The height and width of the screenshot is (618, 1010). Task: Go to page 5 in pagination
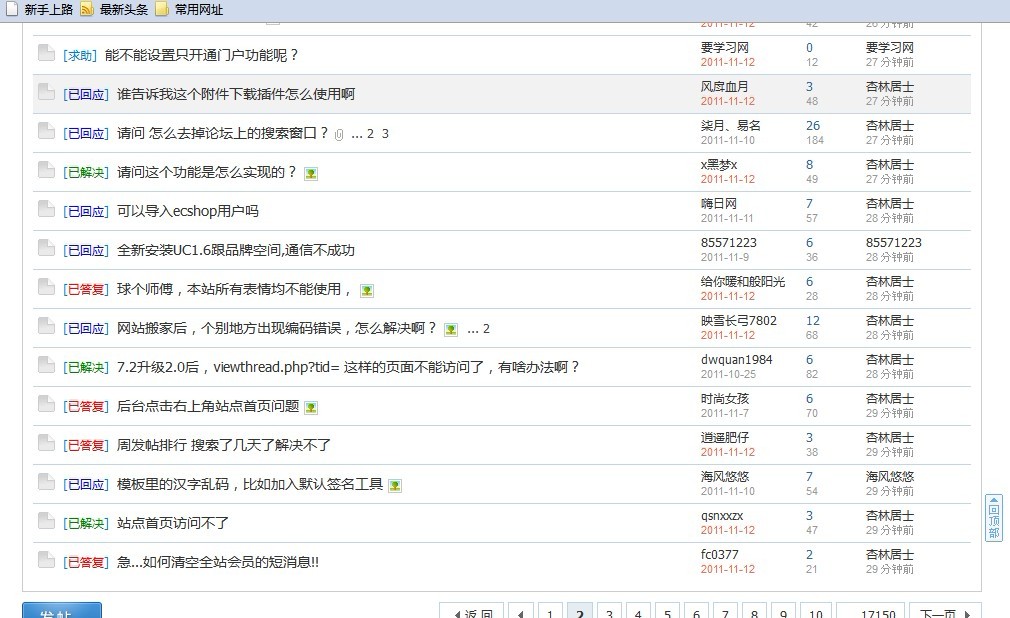pos(668,612)
